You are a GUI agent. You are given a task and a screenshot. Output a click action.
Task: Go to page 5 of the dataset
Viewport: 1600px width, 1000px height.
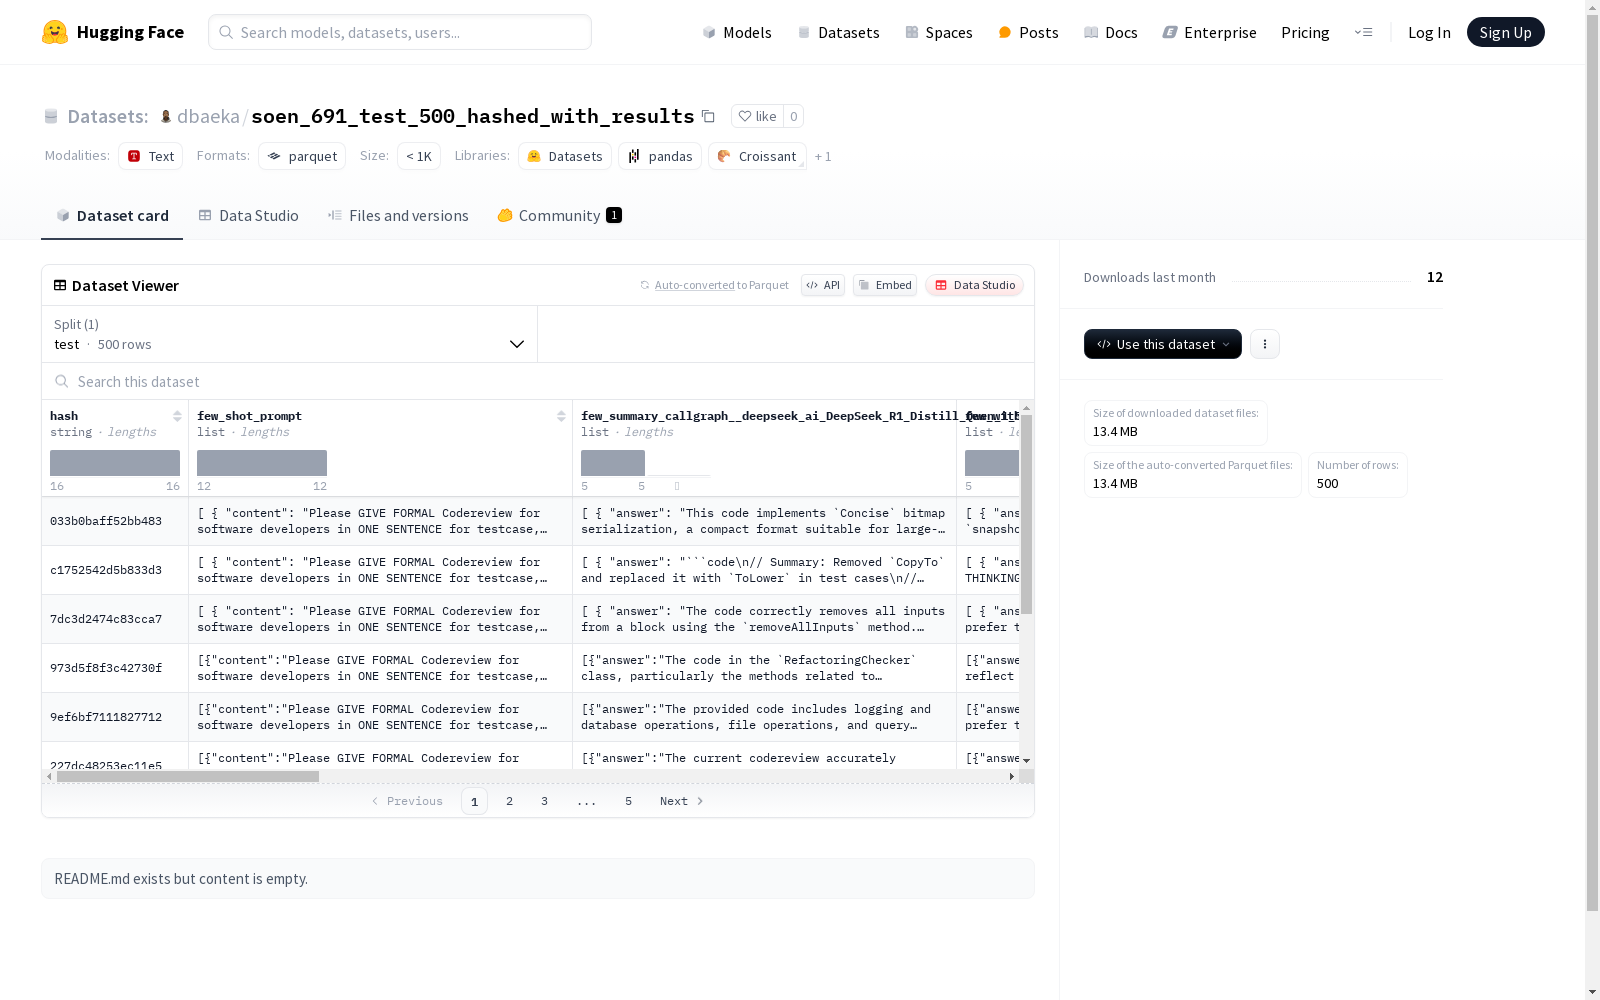(629, 801)
